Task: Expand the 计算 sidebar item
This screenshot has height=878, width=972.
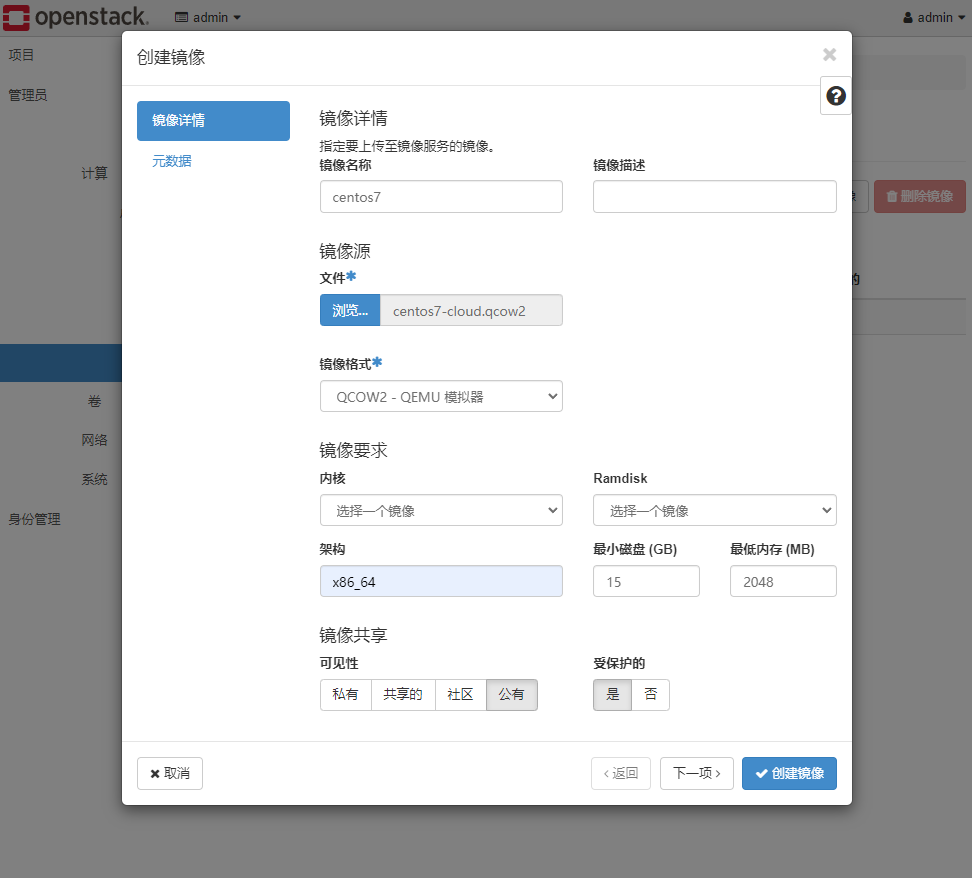Action: [x=94, y=173]
